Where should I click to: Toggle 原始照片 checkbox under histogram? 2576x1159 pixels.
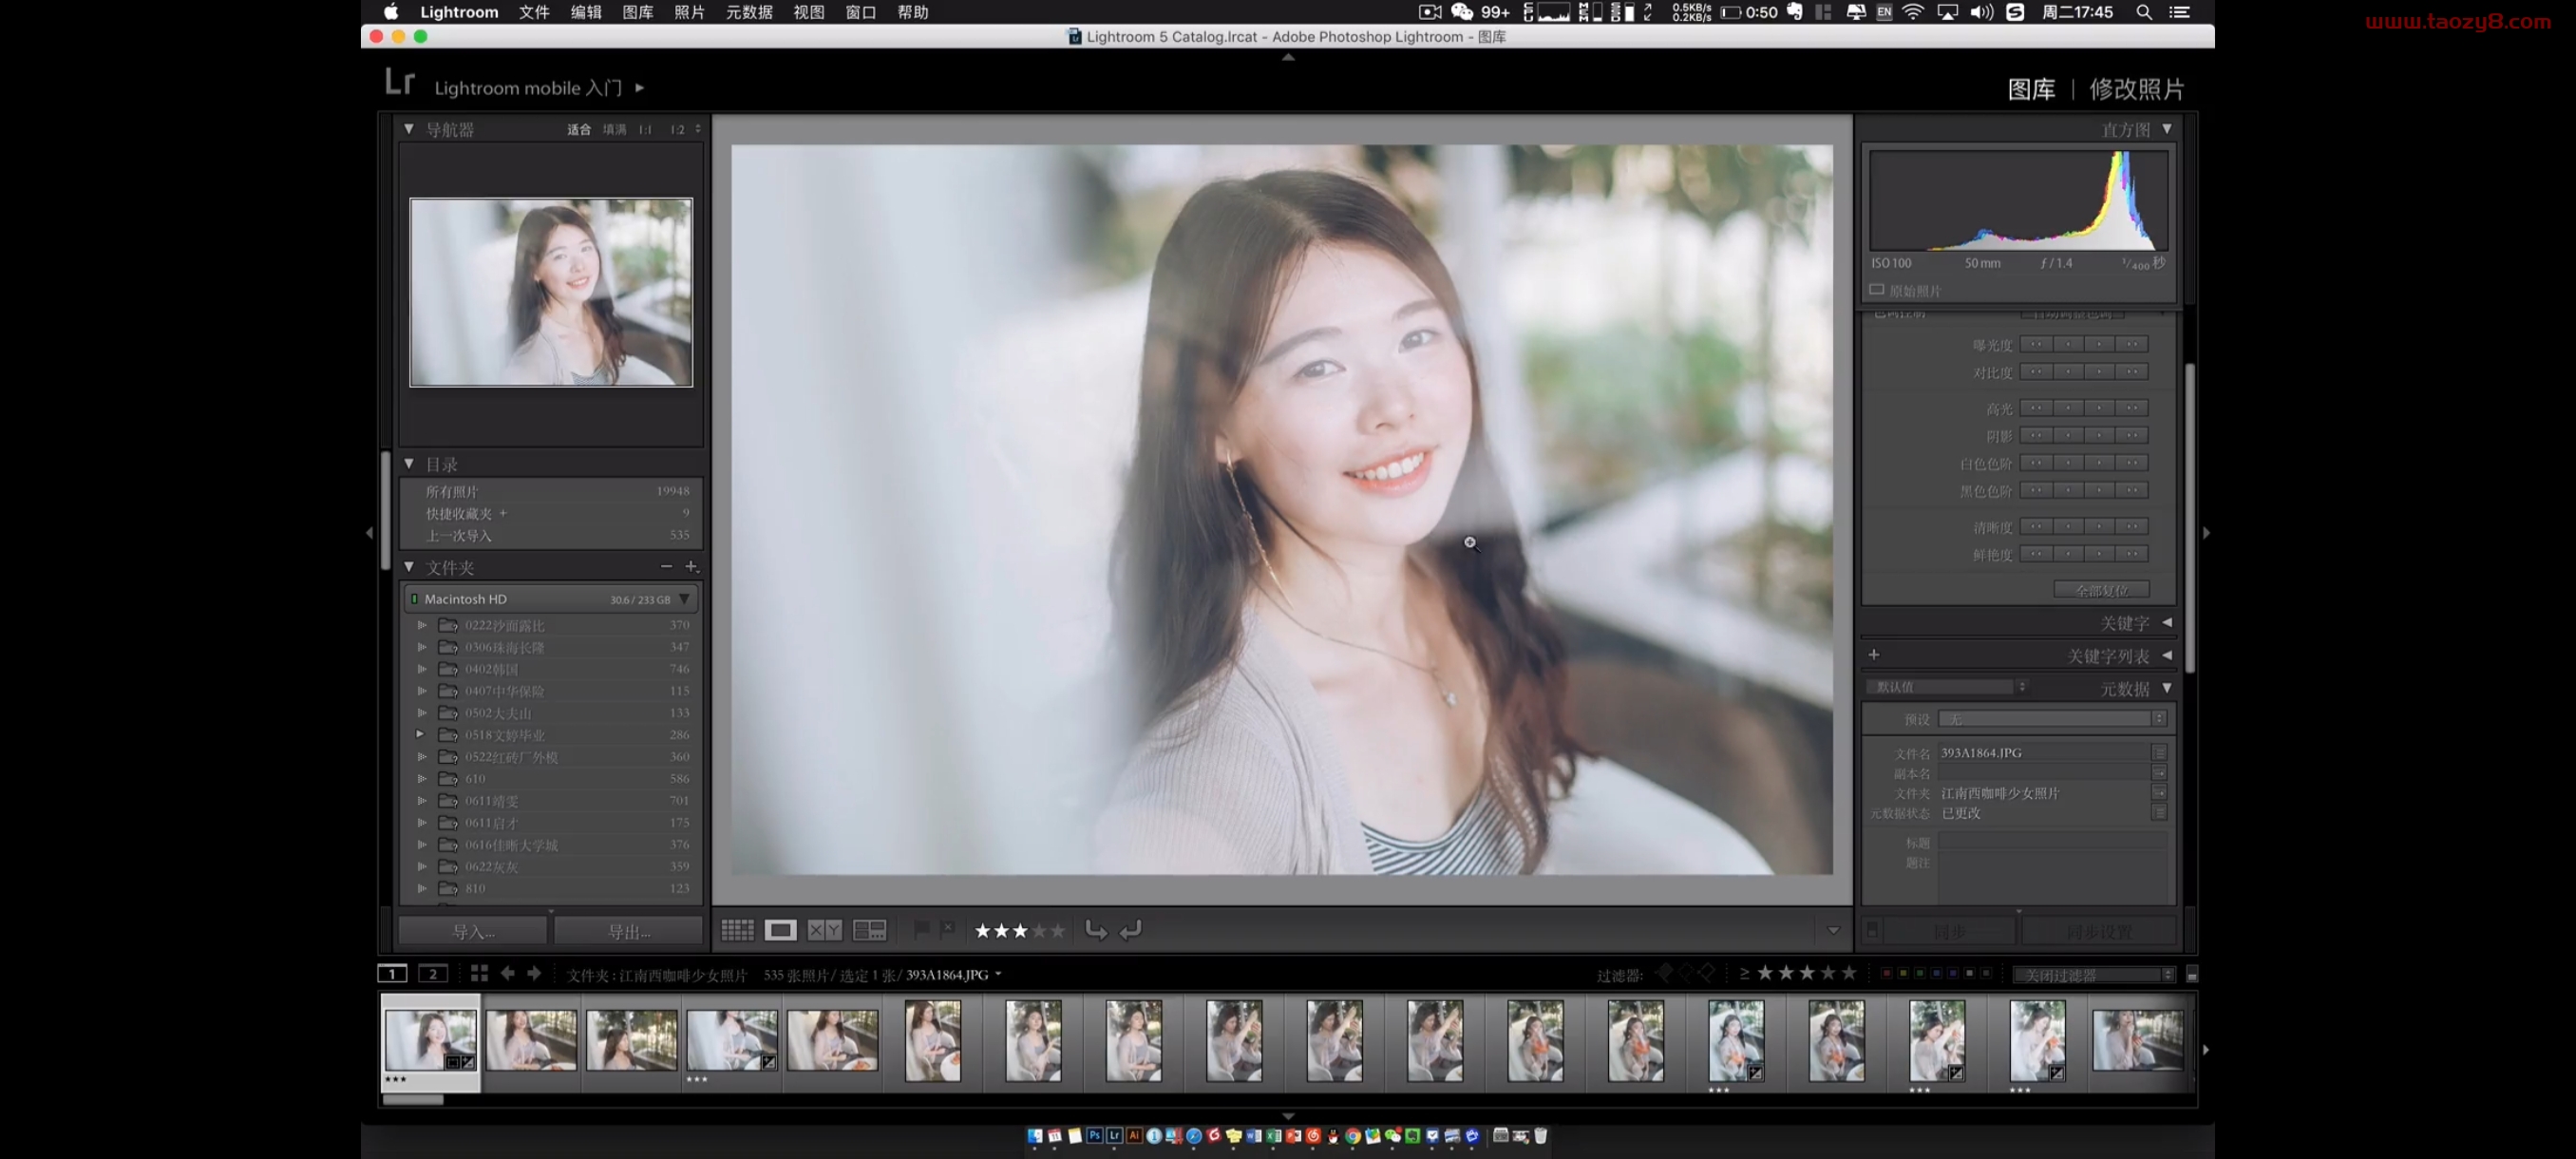pyautogui.click(x=1877, y=290)
